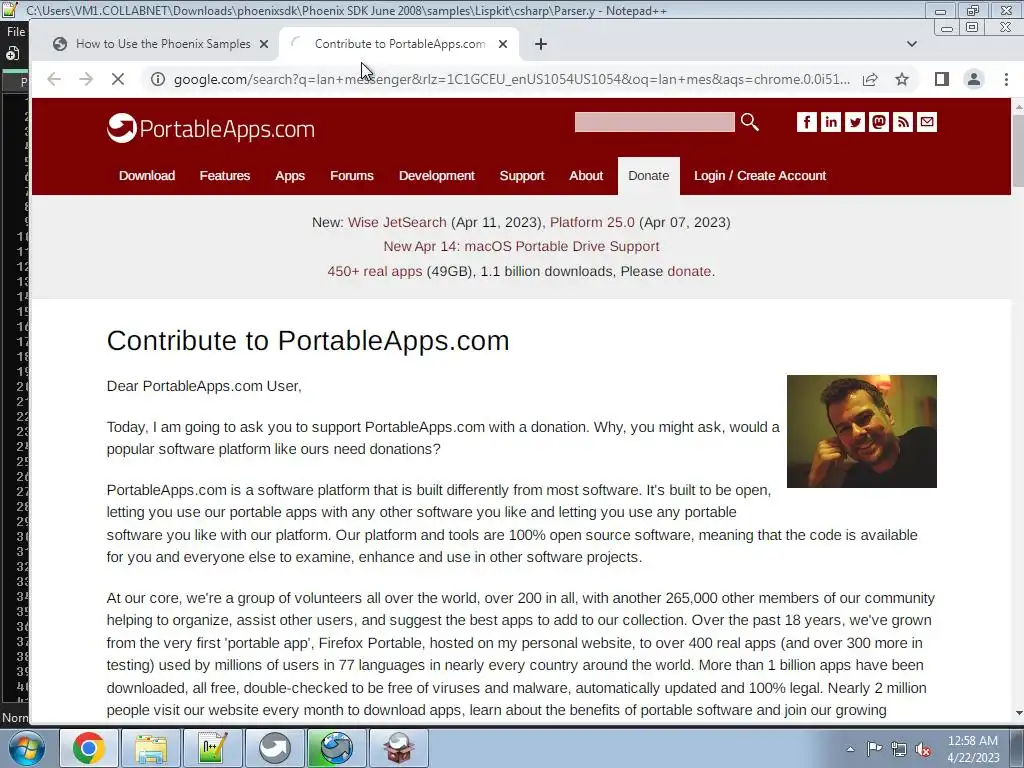The height and width of the screenshot is (768, 1024).
Task: Toggle the Chrome side panel icon
Action: pos(942,79)
